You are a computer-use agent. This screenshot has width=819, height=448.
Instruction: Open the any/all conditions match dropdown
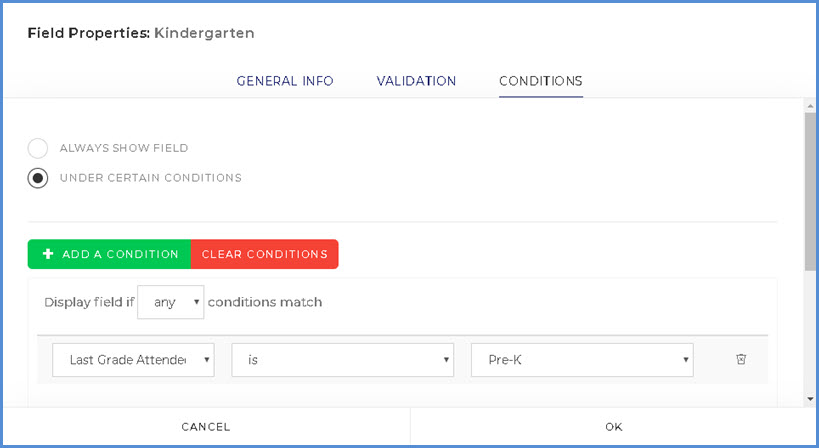pyautogui.click(x=170, y=302)
